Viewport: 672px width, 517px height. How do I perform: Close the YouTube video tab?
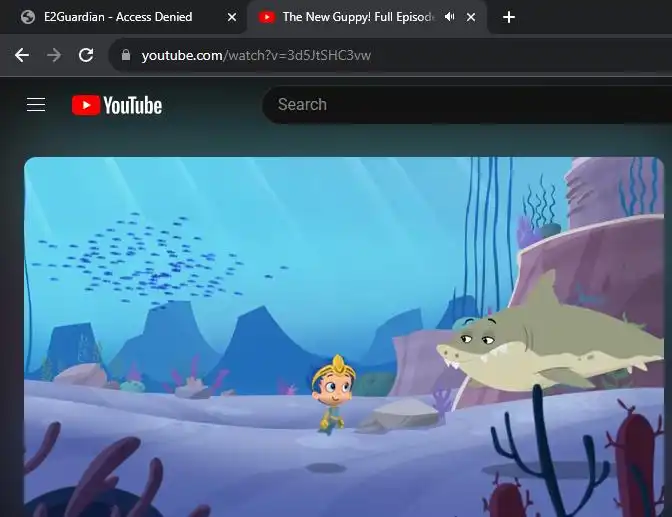click(x=471, y=17)
